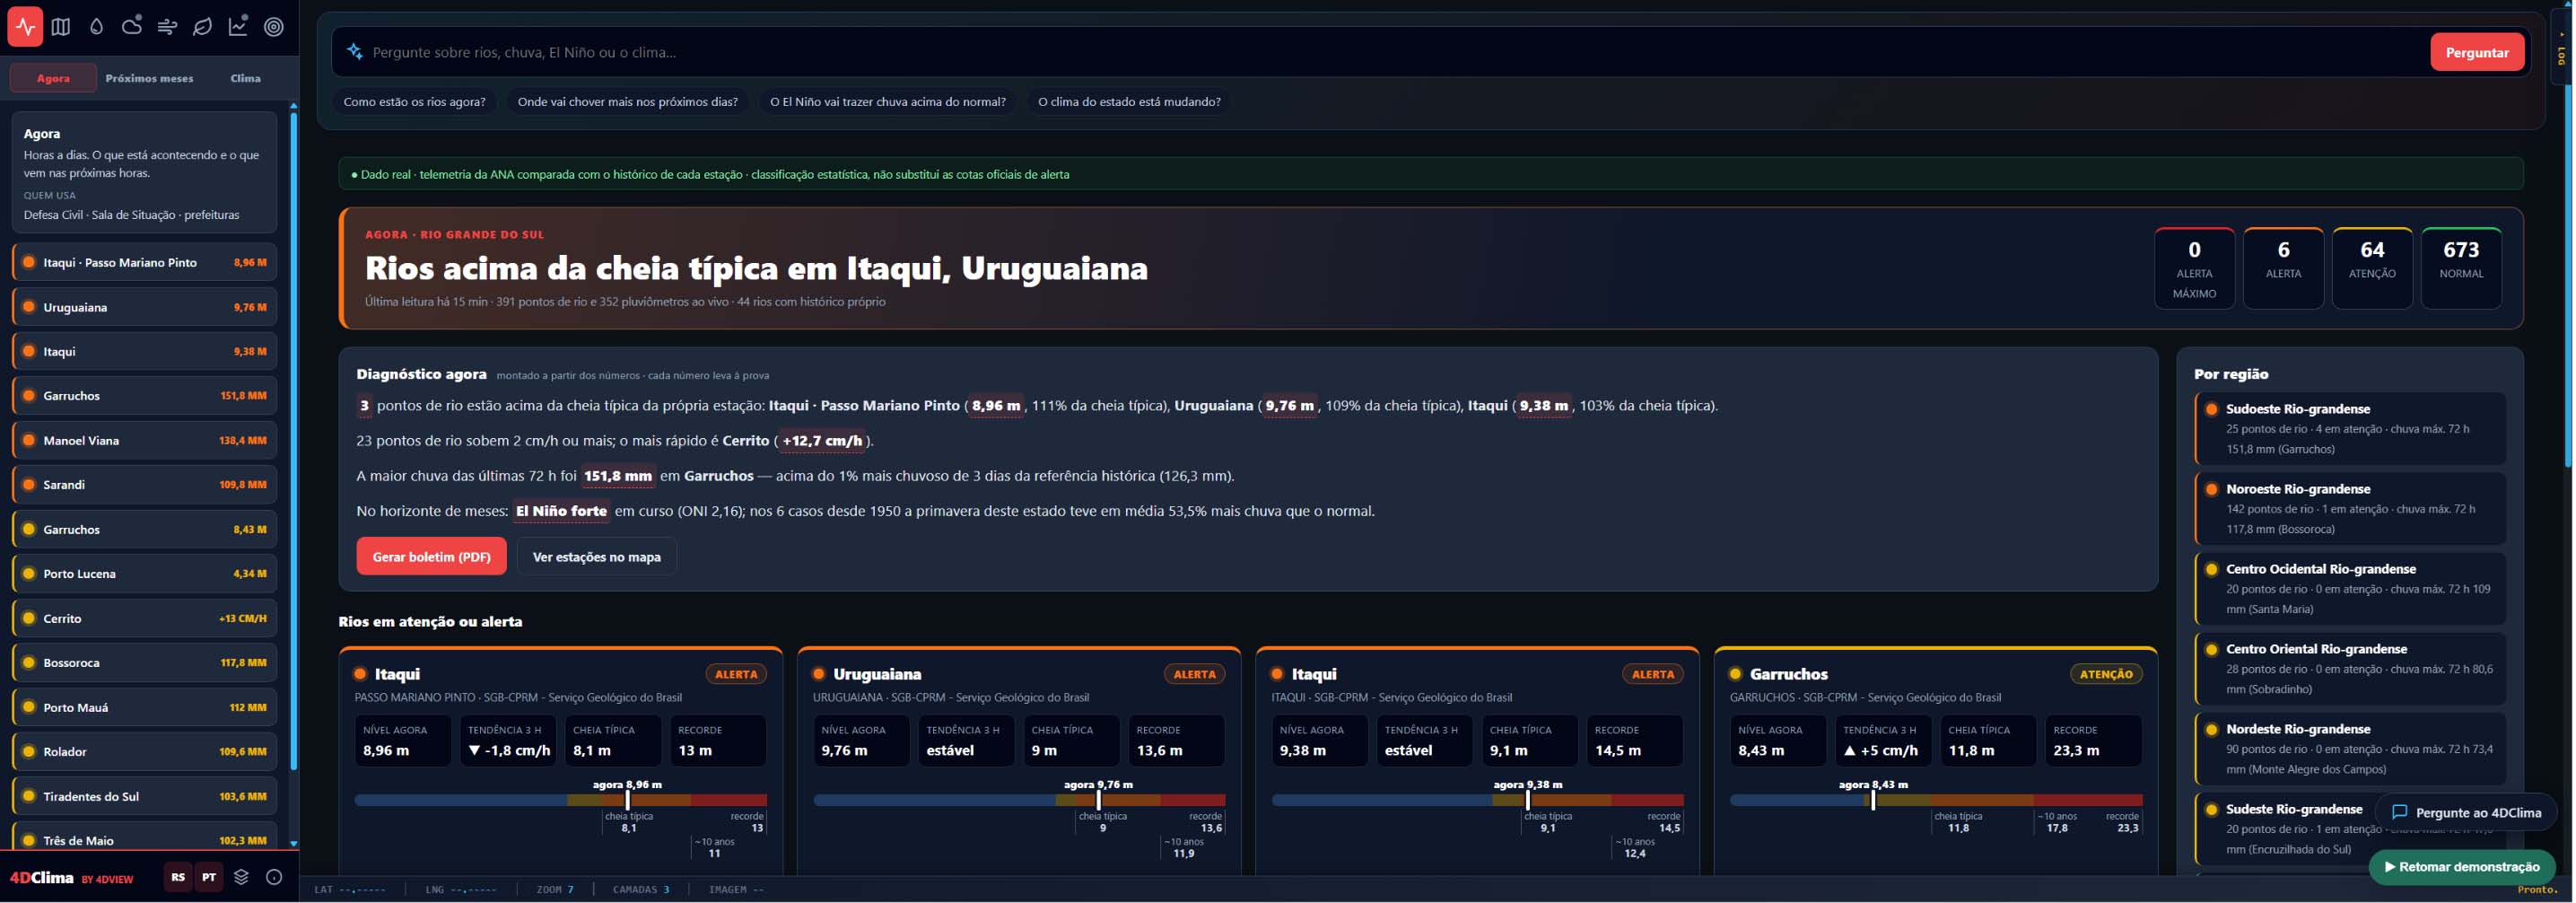Image resolution: width=2576 pixels, height=903 pixels.
Task: Select 'Itaqui · Passo Mariano Pinto' station row
Action: 144,263
